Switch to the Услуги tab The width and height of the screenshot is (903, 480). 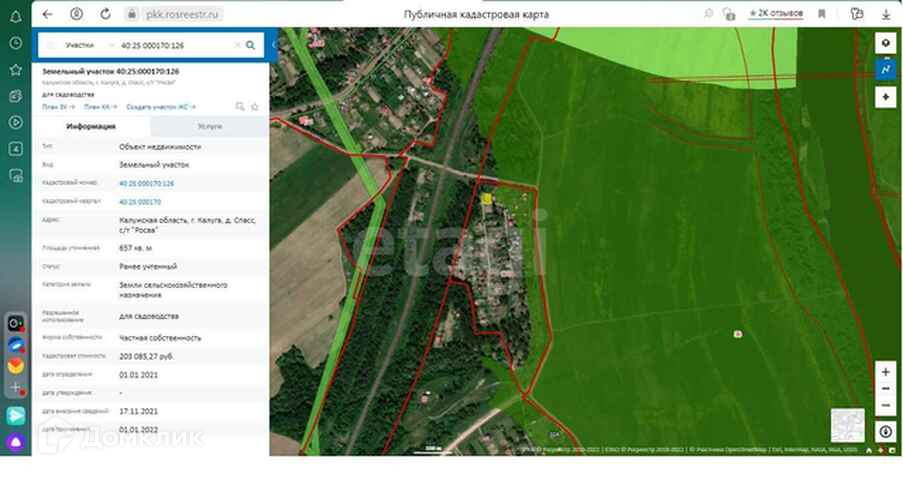pyautogui.click(x=210, y=126)
